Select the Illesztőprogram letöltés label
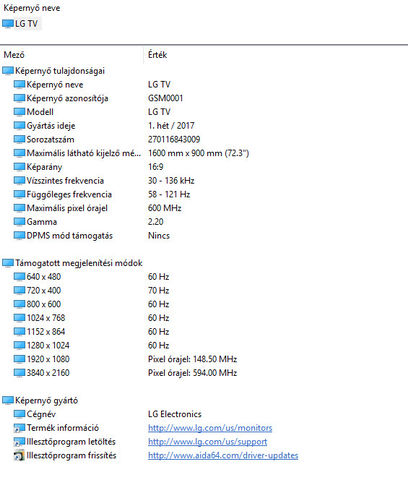The image size is (408, 480). pyautogui.click(x=71, y=442)
